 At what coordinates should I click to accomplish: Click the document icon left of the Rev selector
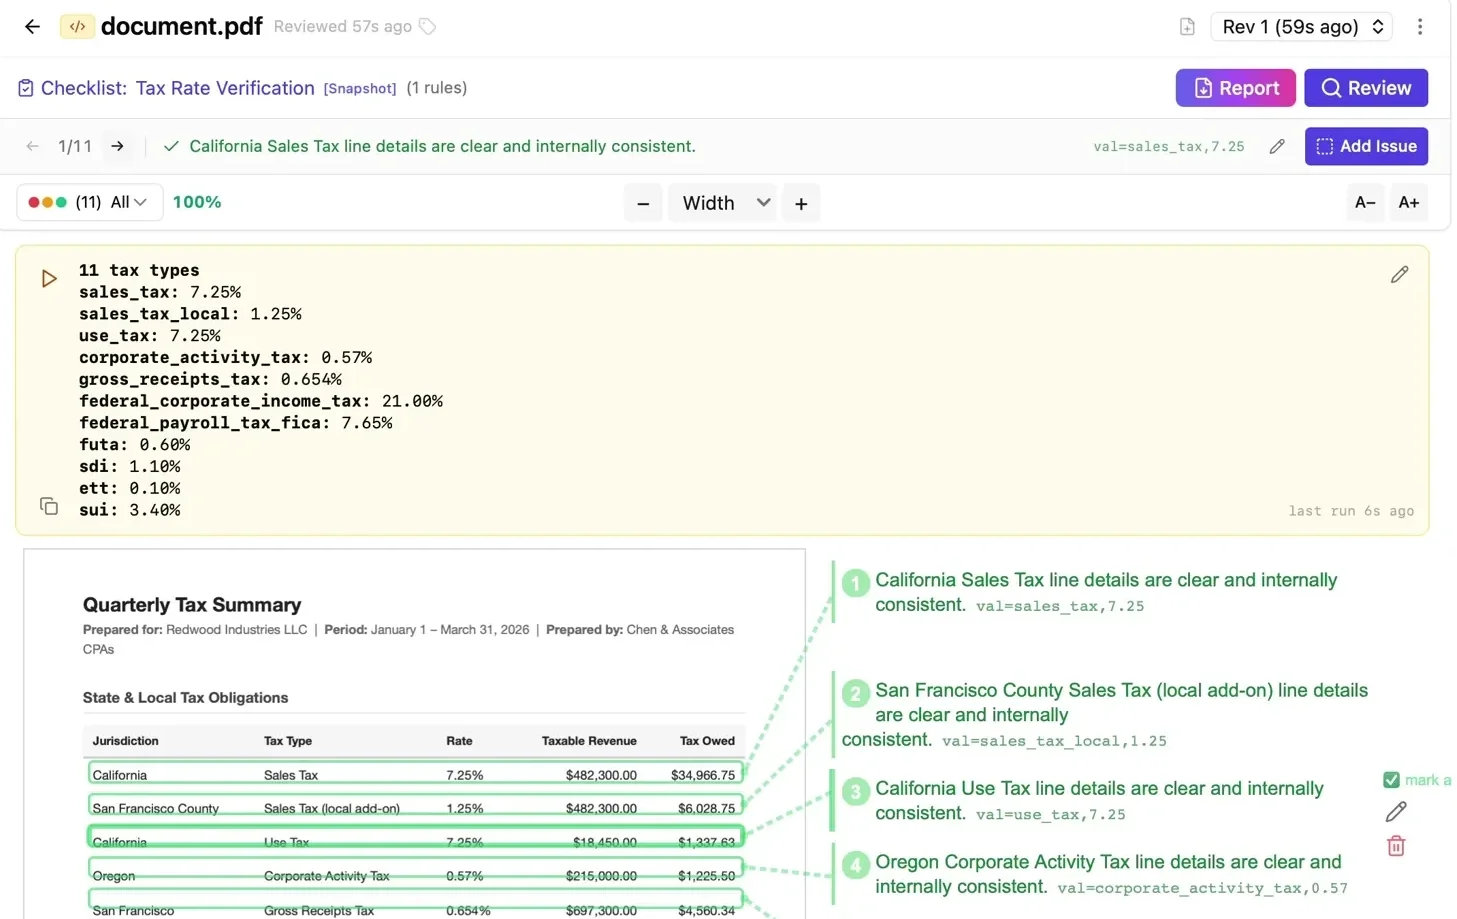[1187, 27]
